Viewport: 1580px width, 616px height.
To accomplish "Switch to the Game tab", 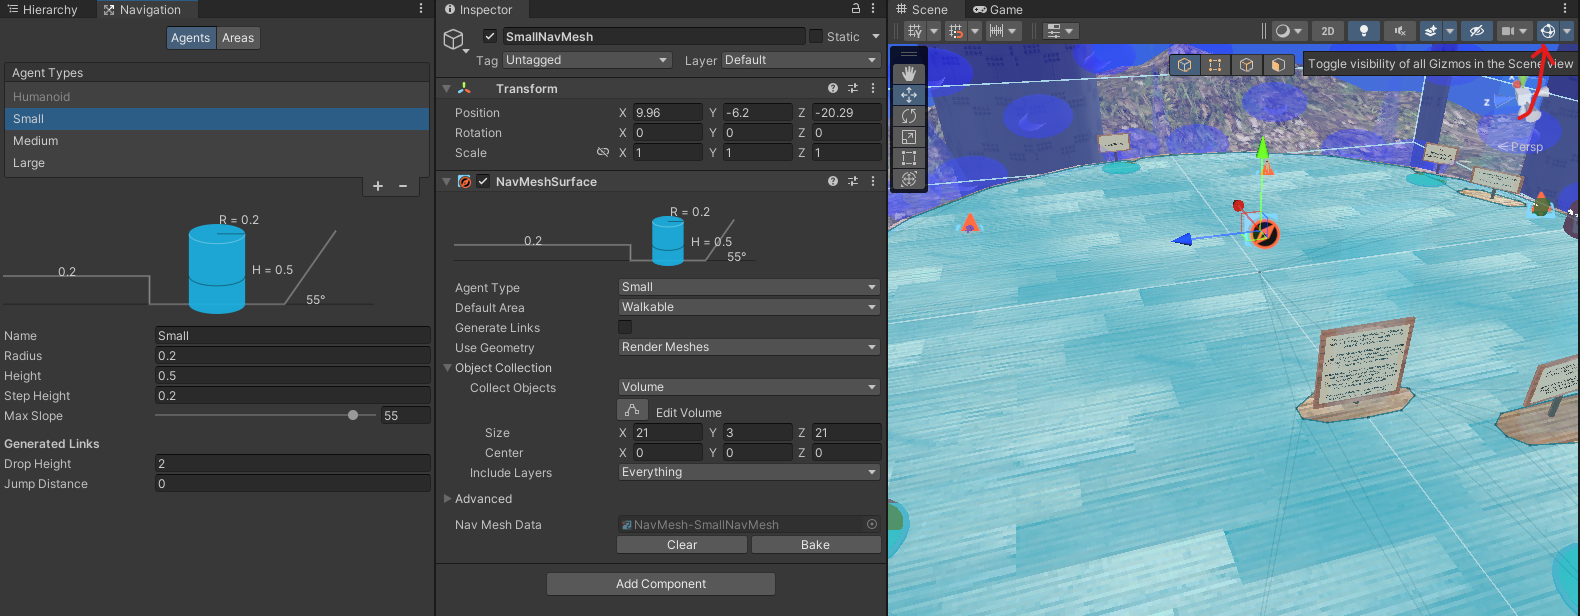I will point(998,10).
